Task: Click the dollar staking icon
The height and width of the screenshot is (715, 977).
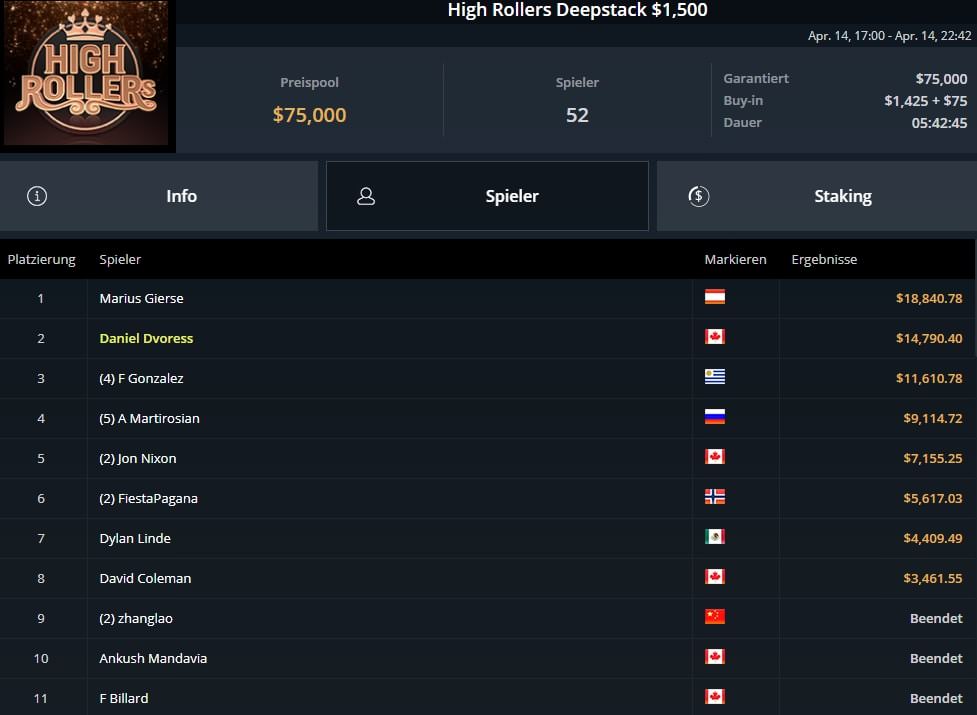Action: click(699, 196)
